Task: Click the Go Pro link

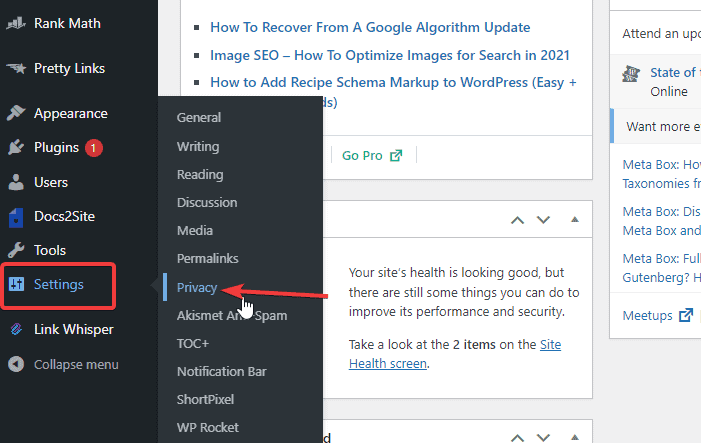Action: 362,156
